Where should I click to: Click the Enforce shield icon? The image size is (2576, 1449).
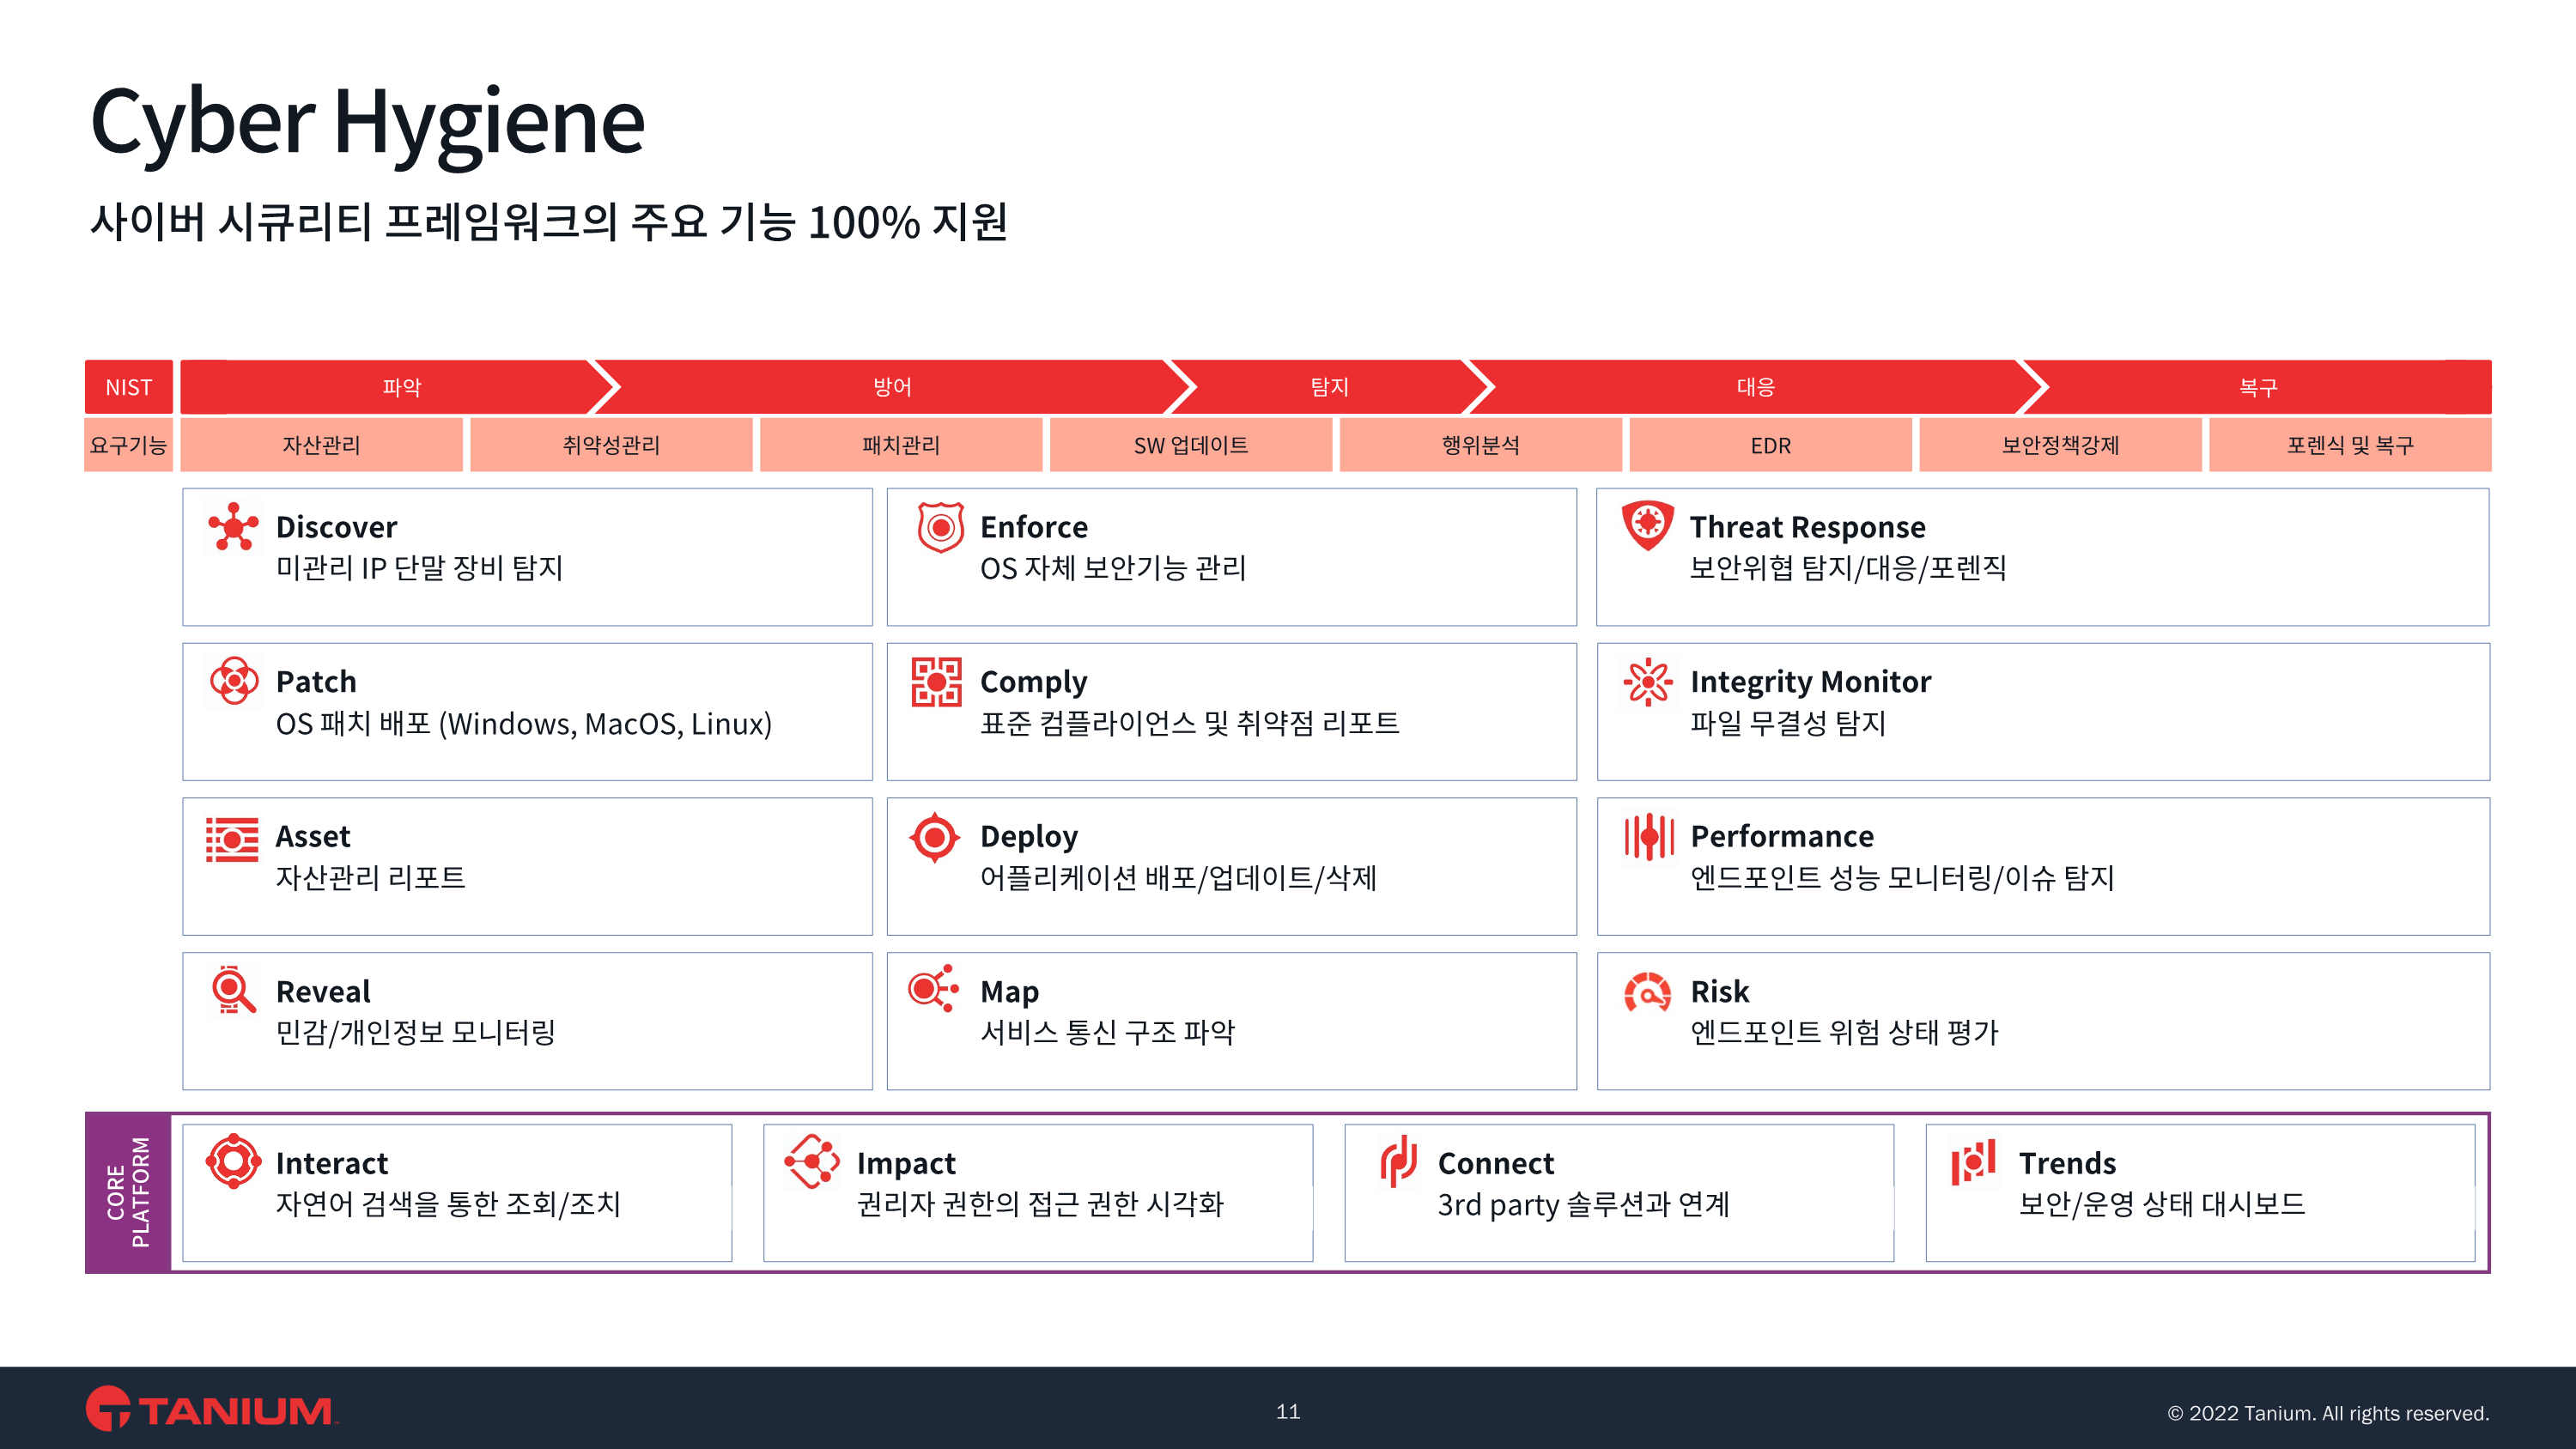tap(940, 527)
